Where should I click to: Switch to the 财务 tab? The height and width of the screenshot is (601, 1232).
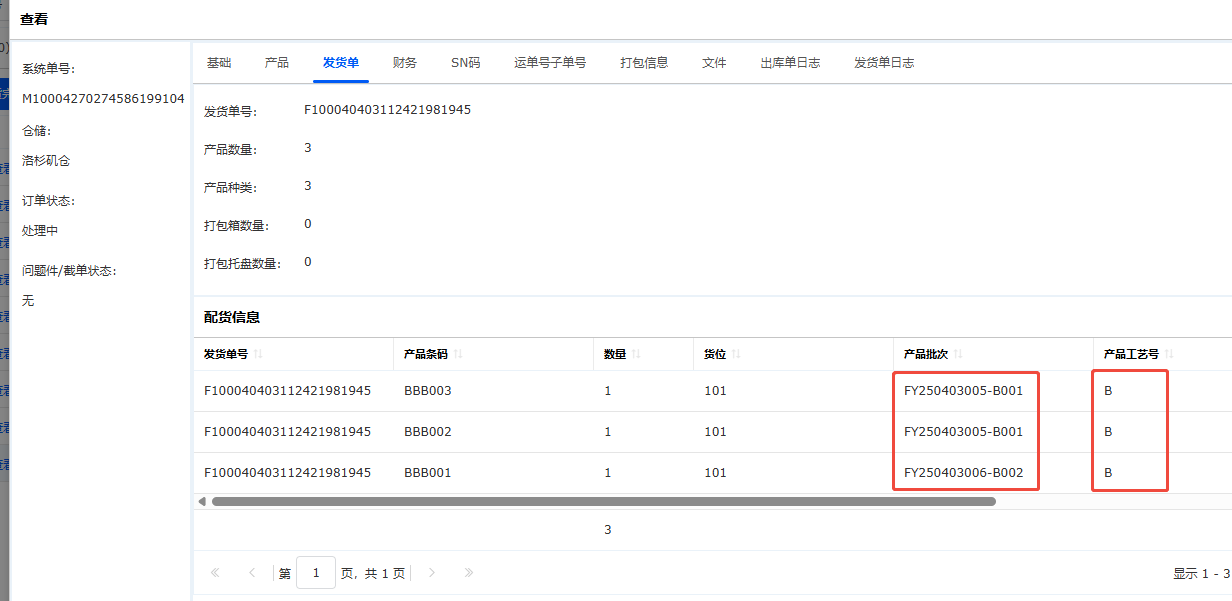pos(405,62)
